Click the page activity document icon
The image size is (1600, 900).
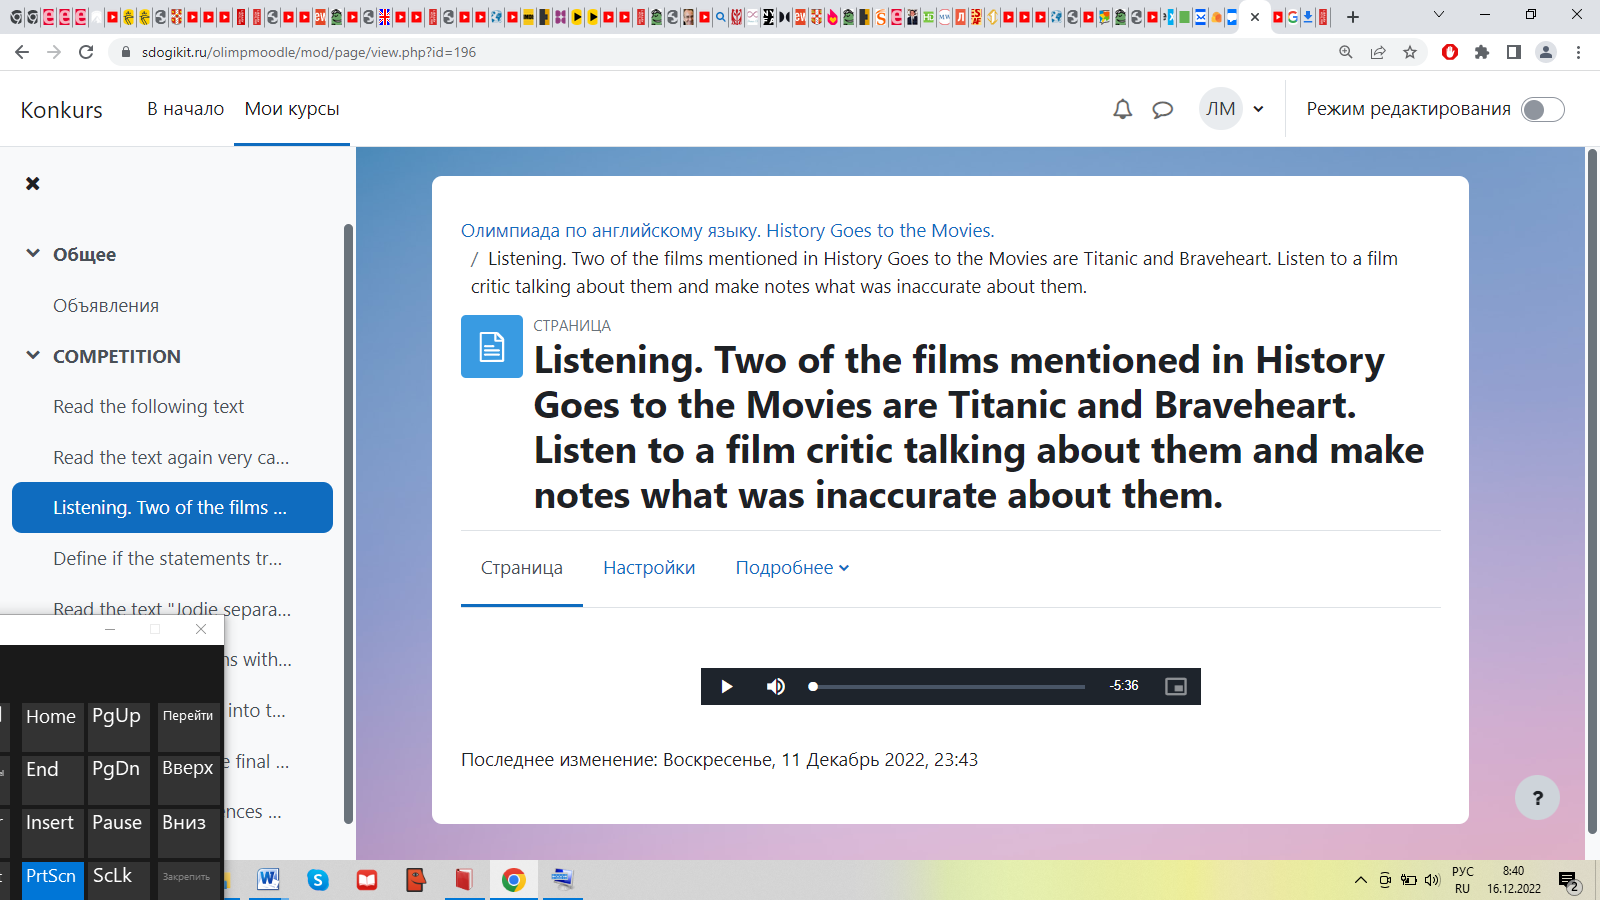click(491, 346)
